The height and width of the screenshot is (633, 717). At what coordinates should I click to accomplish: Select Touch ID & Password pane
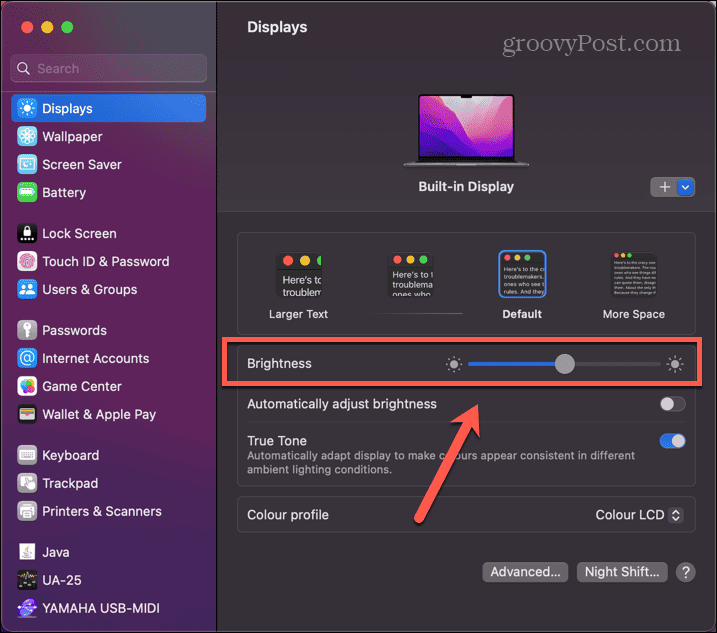coord(108,261)
